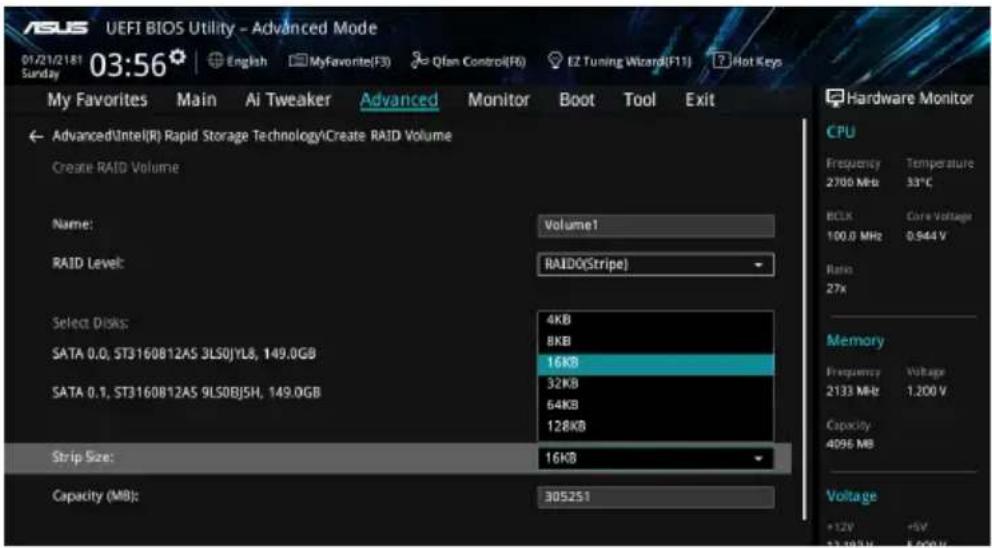Select disk SATA 0.1 ST3160812AS 9LS0BJ5H
Viewport: 992px width, 548px height.
pos(186,393)
